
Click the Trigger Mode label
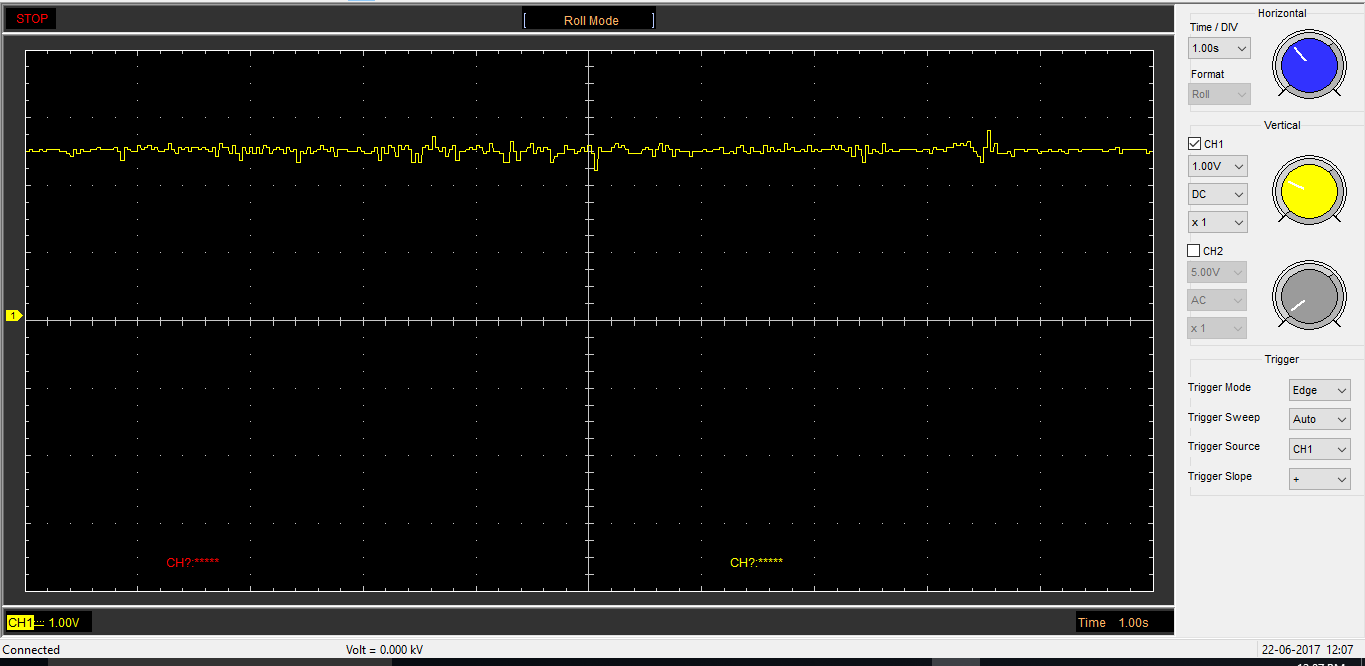point(1219,387)
